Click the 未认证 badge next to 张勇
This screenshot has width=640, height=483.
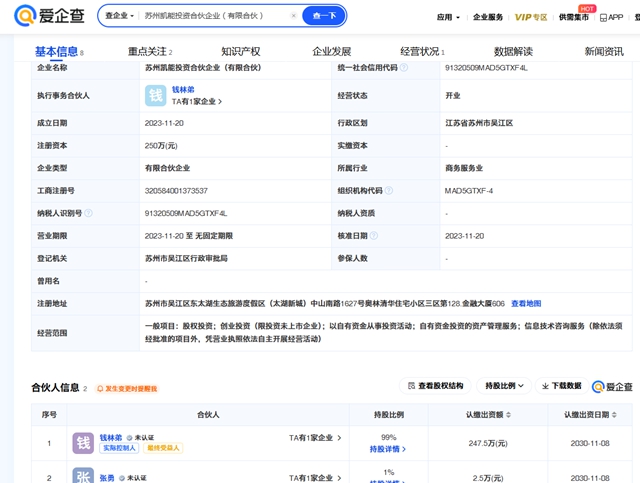click(x=133, y=478)
